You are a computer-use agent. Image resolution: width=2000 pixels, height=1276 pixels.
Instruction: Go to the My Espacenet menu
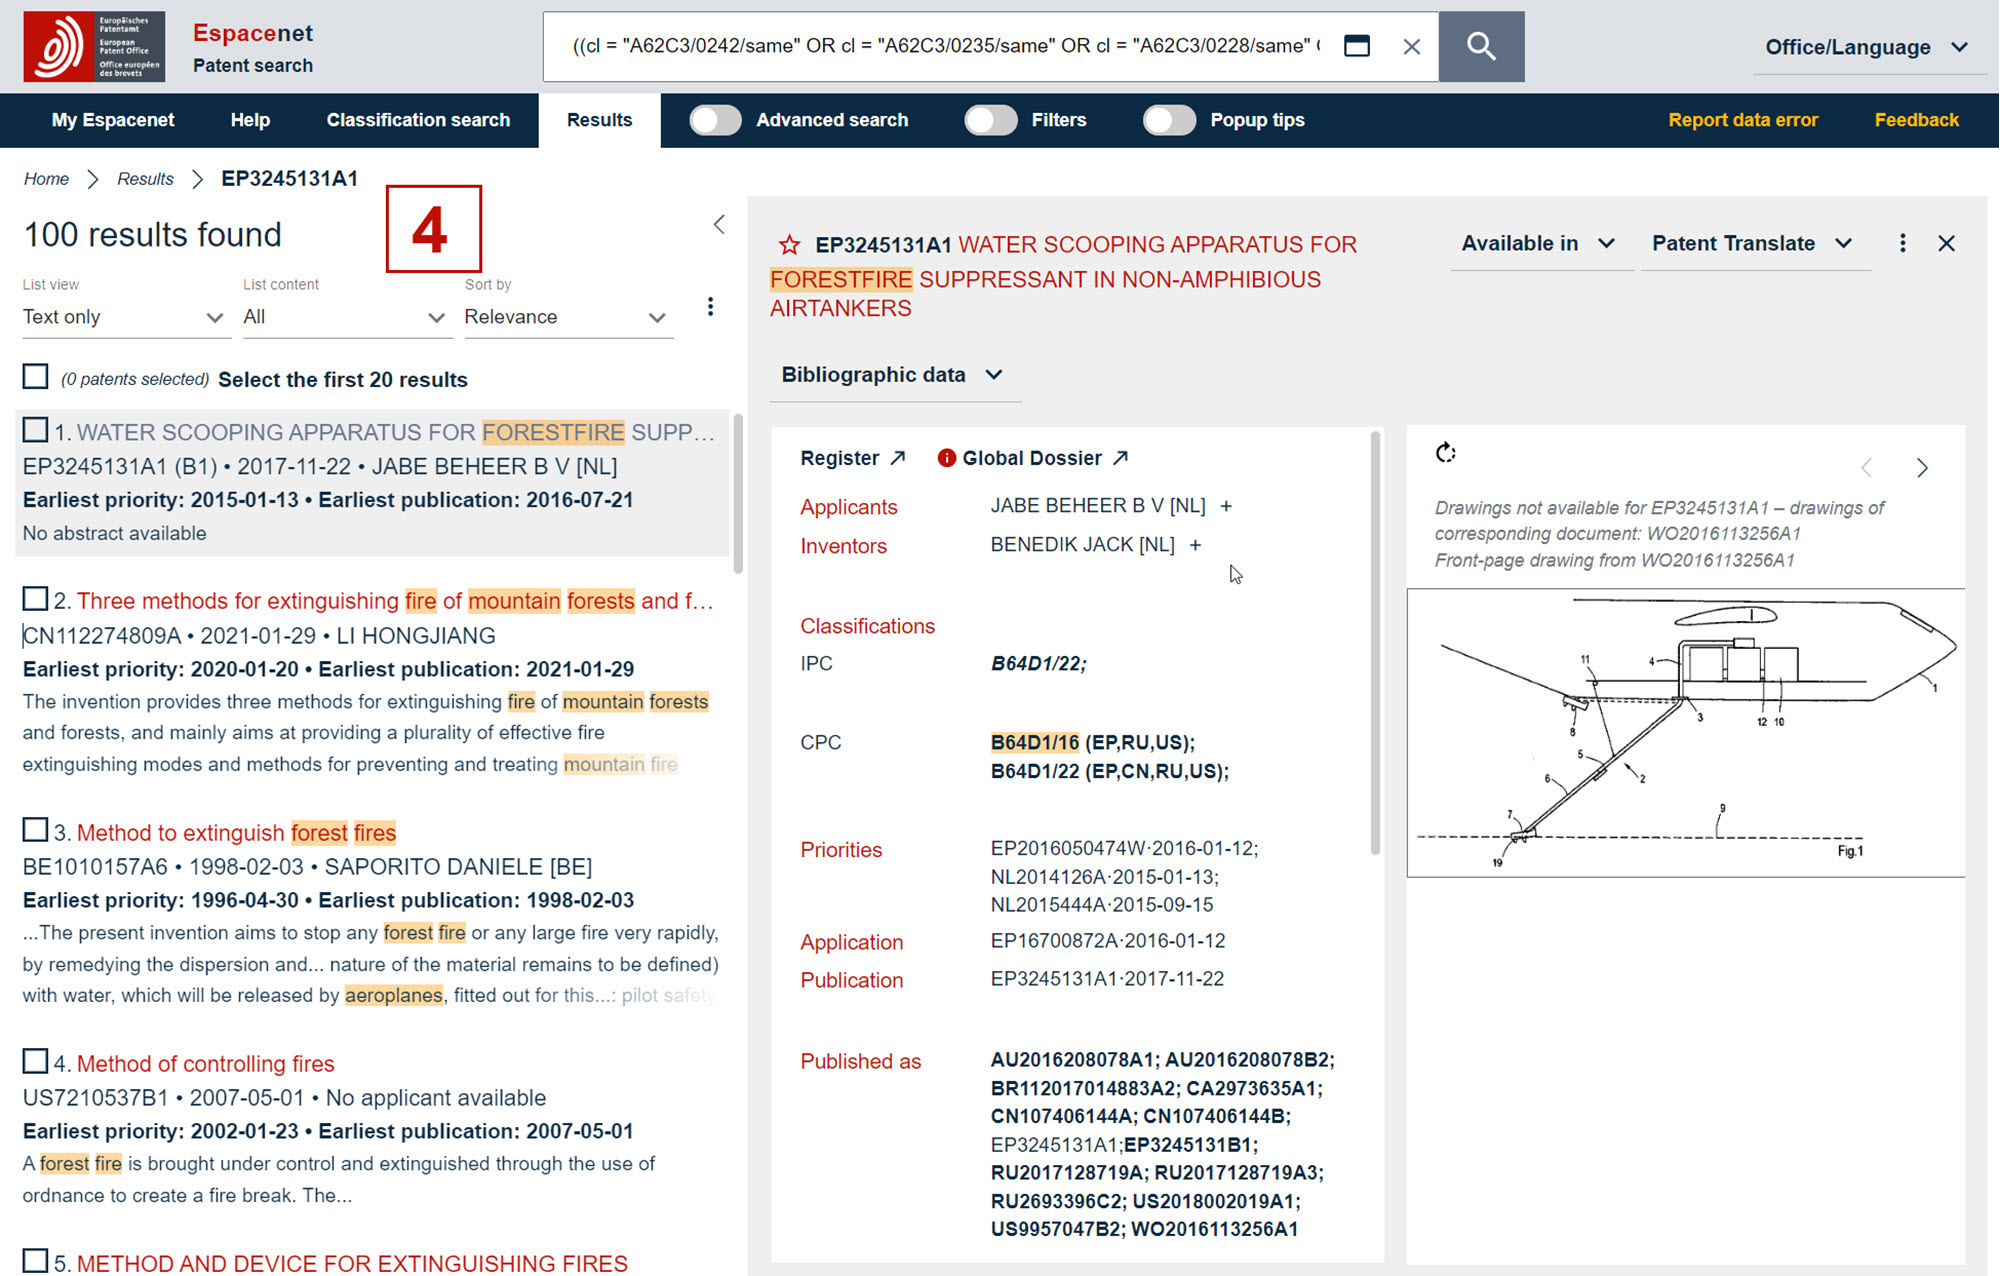pyautogui.click(x=113, y=120)
